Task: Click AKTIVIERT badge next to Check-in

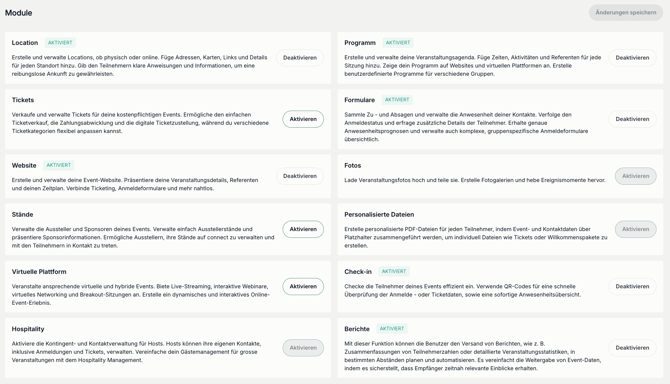Action: (x=394, y=272)
